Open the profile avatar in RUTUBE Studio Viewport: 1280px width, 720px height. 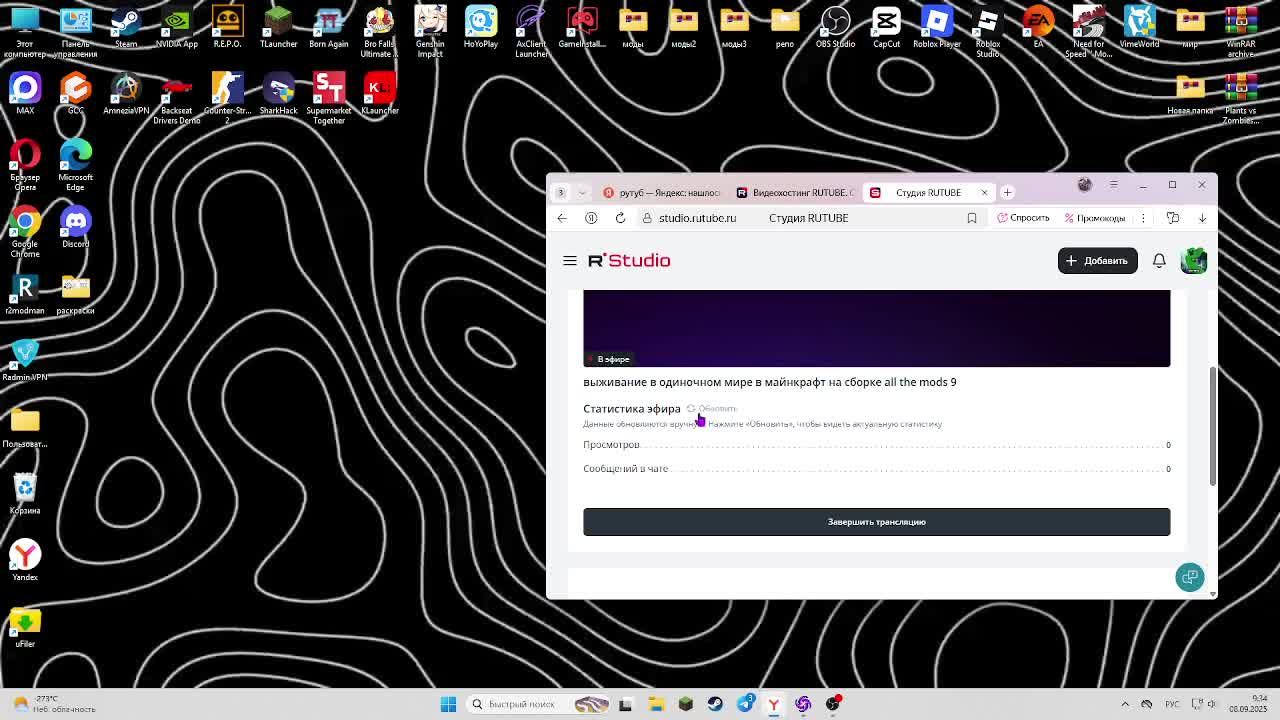1193,261
